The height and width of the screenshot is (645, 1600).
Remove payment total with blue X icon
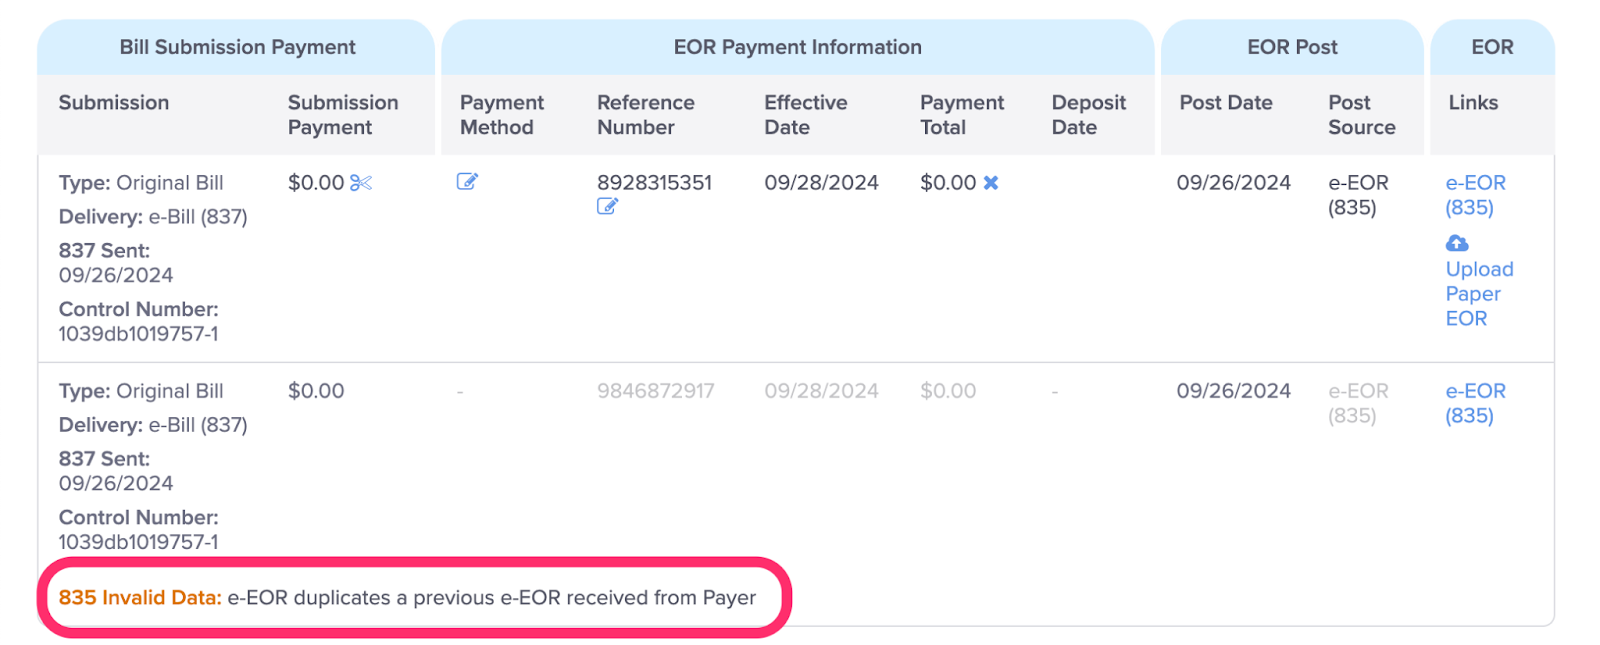tap(991, 183)
